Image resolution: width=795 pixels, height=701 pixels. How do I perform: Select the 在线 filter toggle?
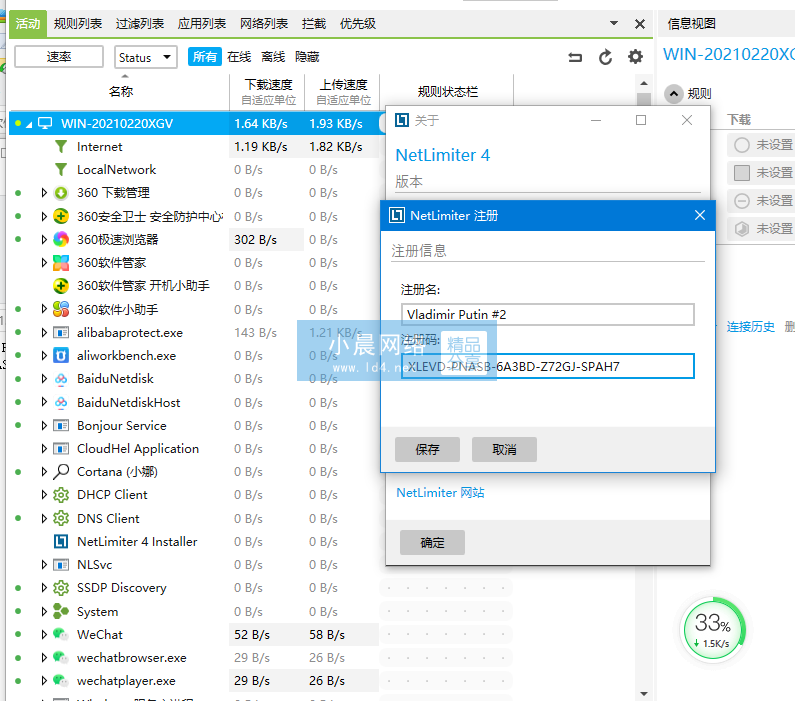pos(239,57)
